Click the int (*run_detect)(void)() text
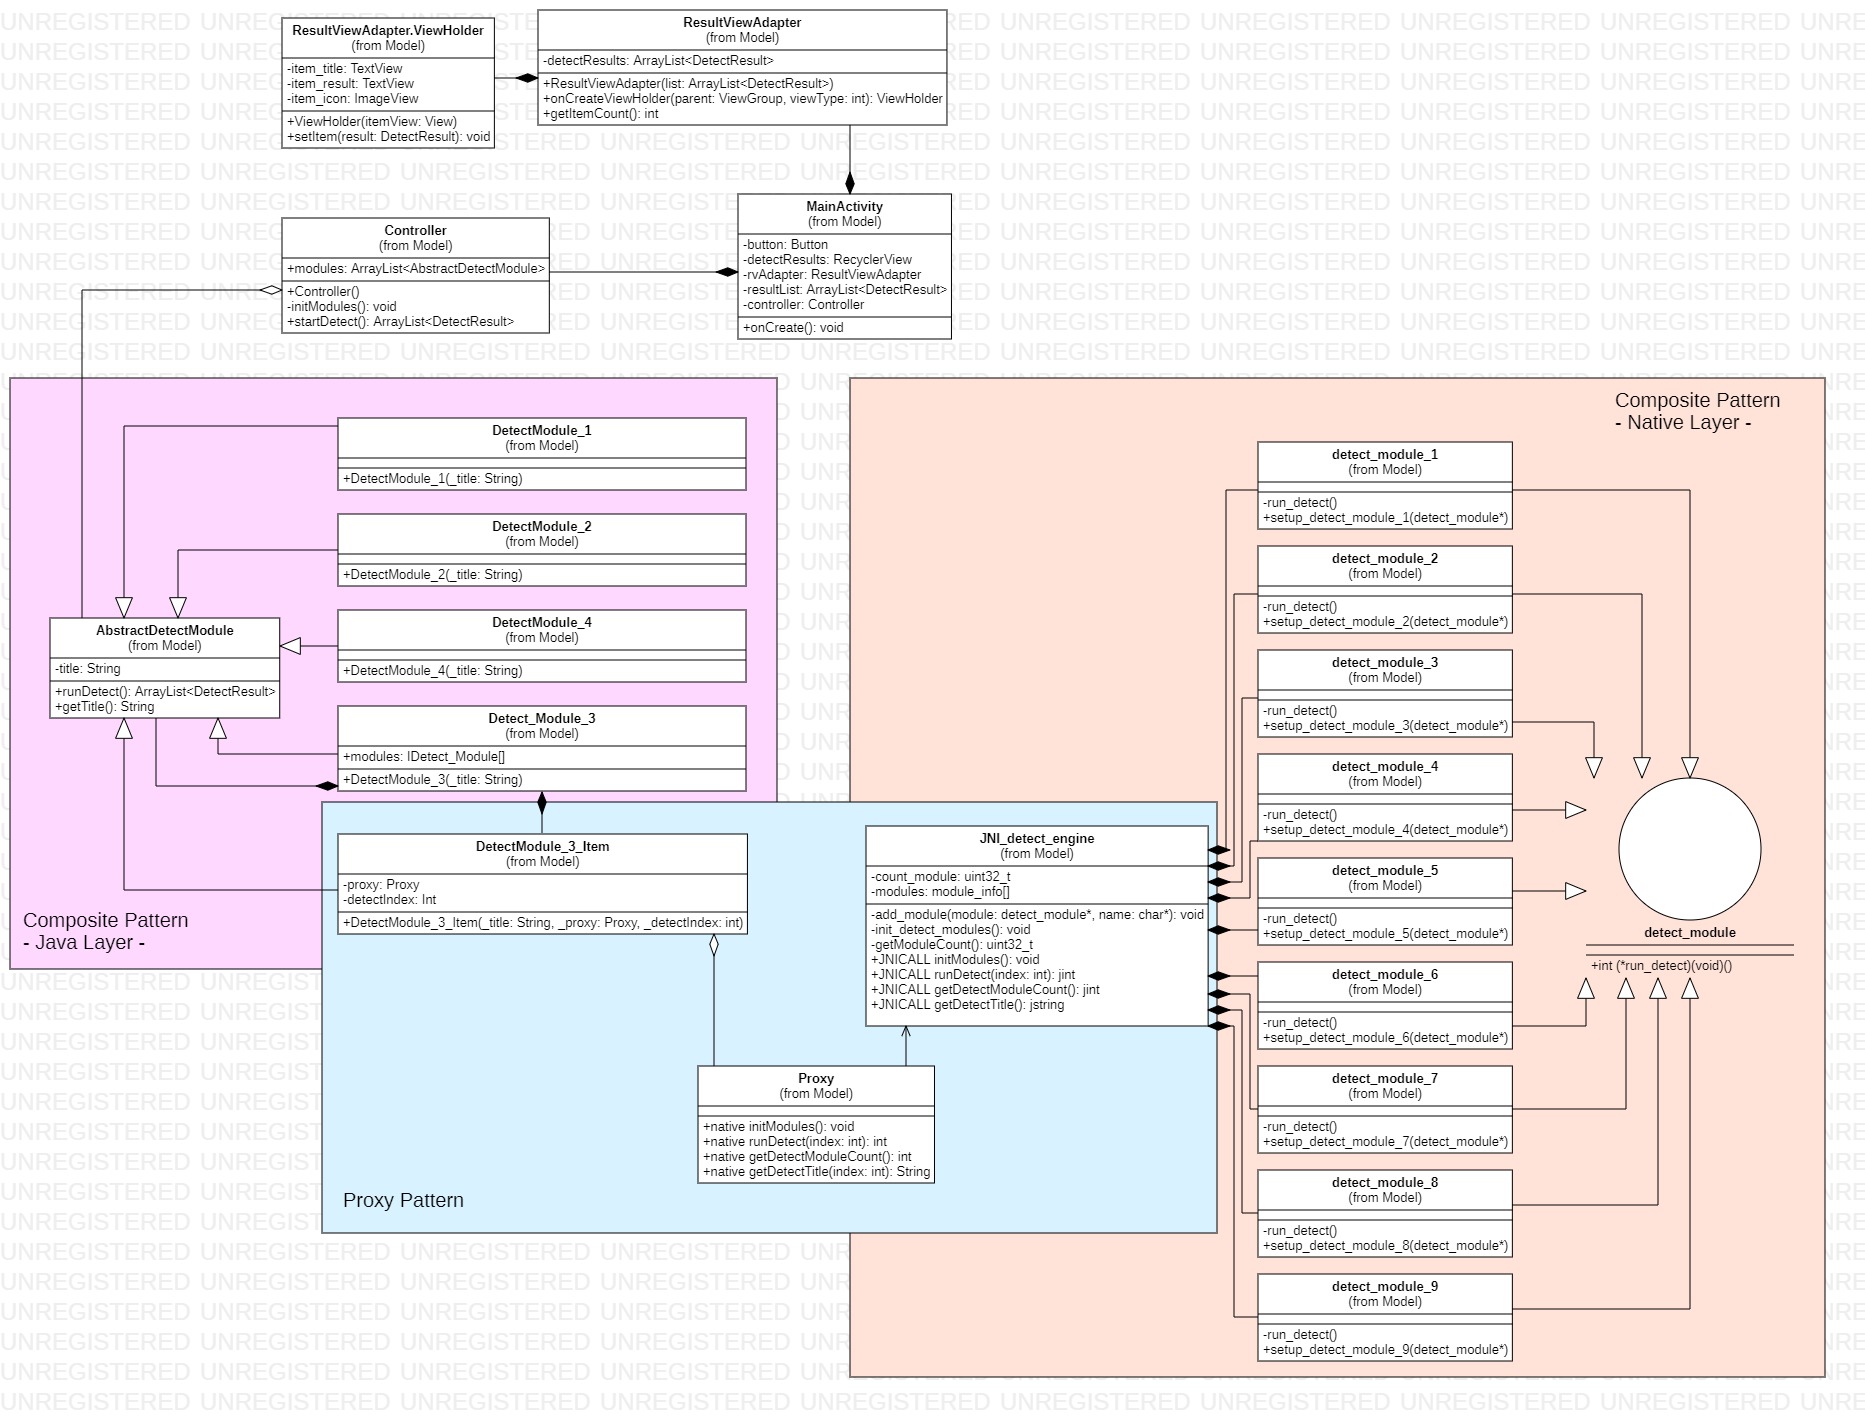Screen dimensions: 1865x1417 point(1660,966)
